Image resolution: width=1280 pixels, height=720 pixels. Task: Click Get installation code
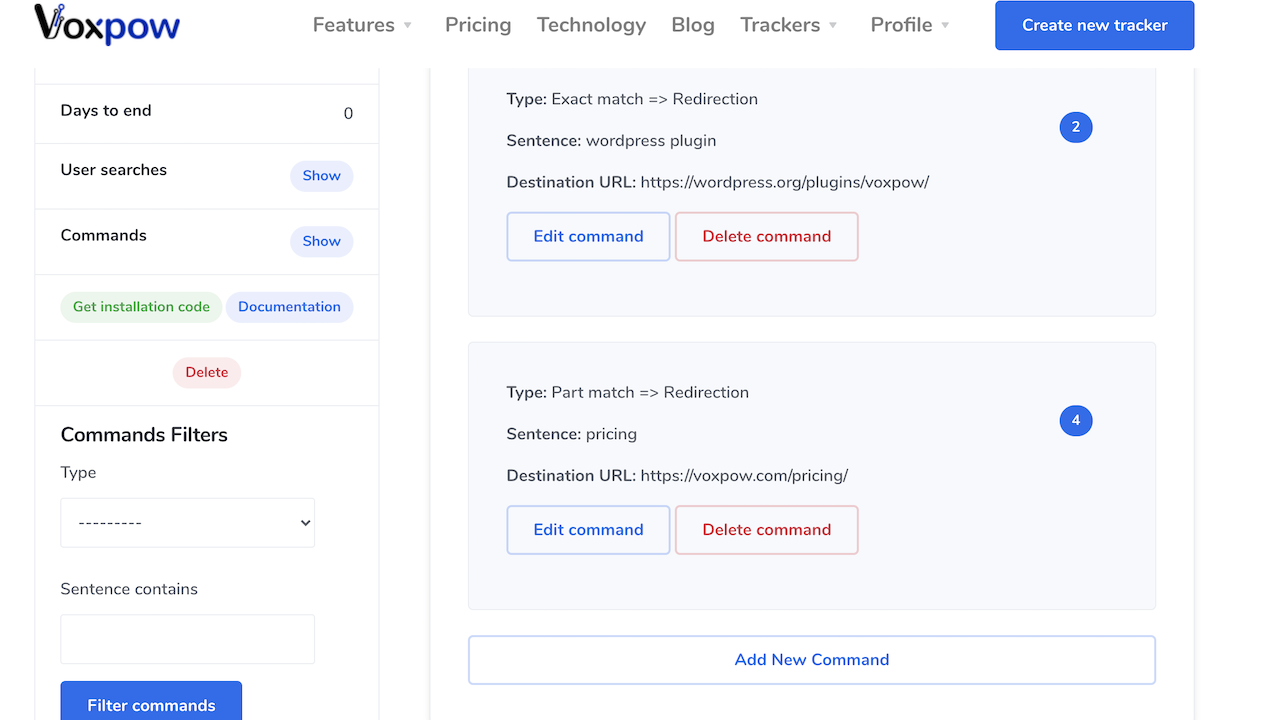point(141,307)
